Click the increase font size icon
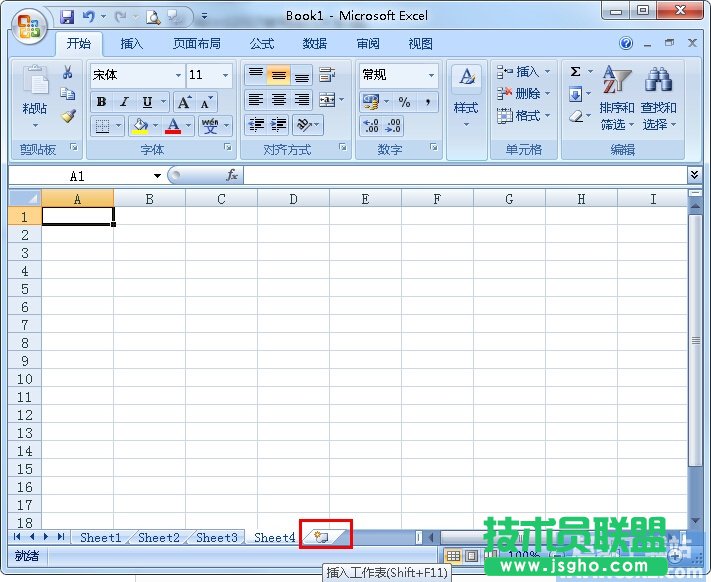This screenshot has height=582, width=711. (185, 102)
